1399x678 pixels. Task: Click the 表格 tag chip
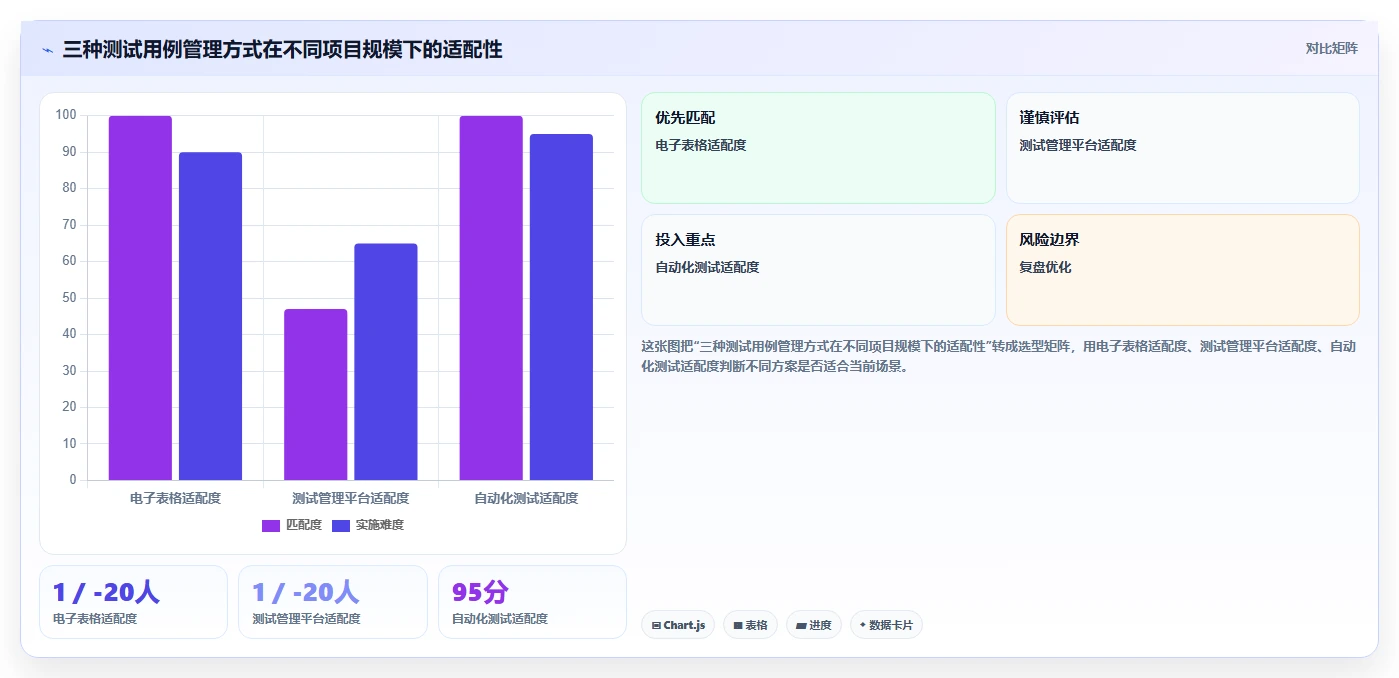[x=750, y=625]
